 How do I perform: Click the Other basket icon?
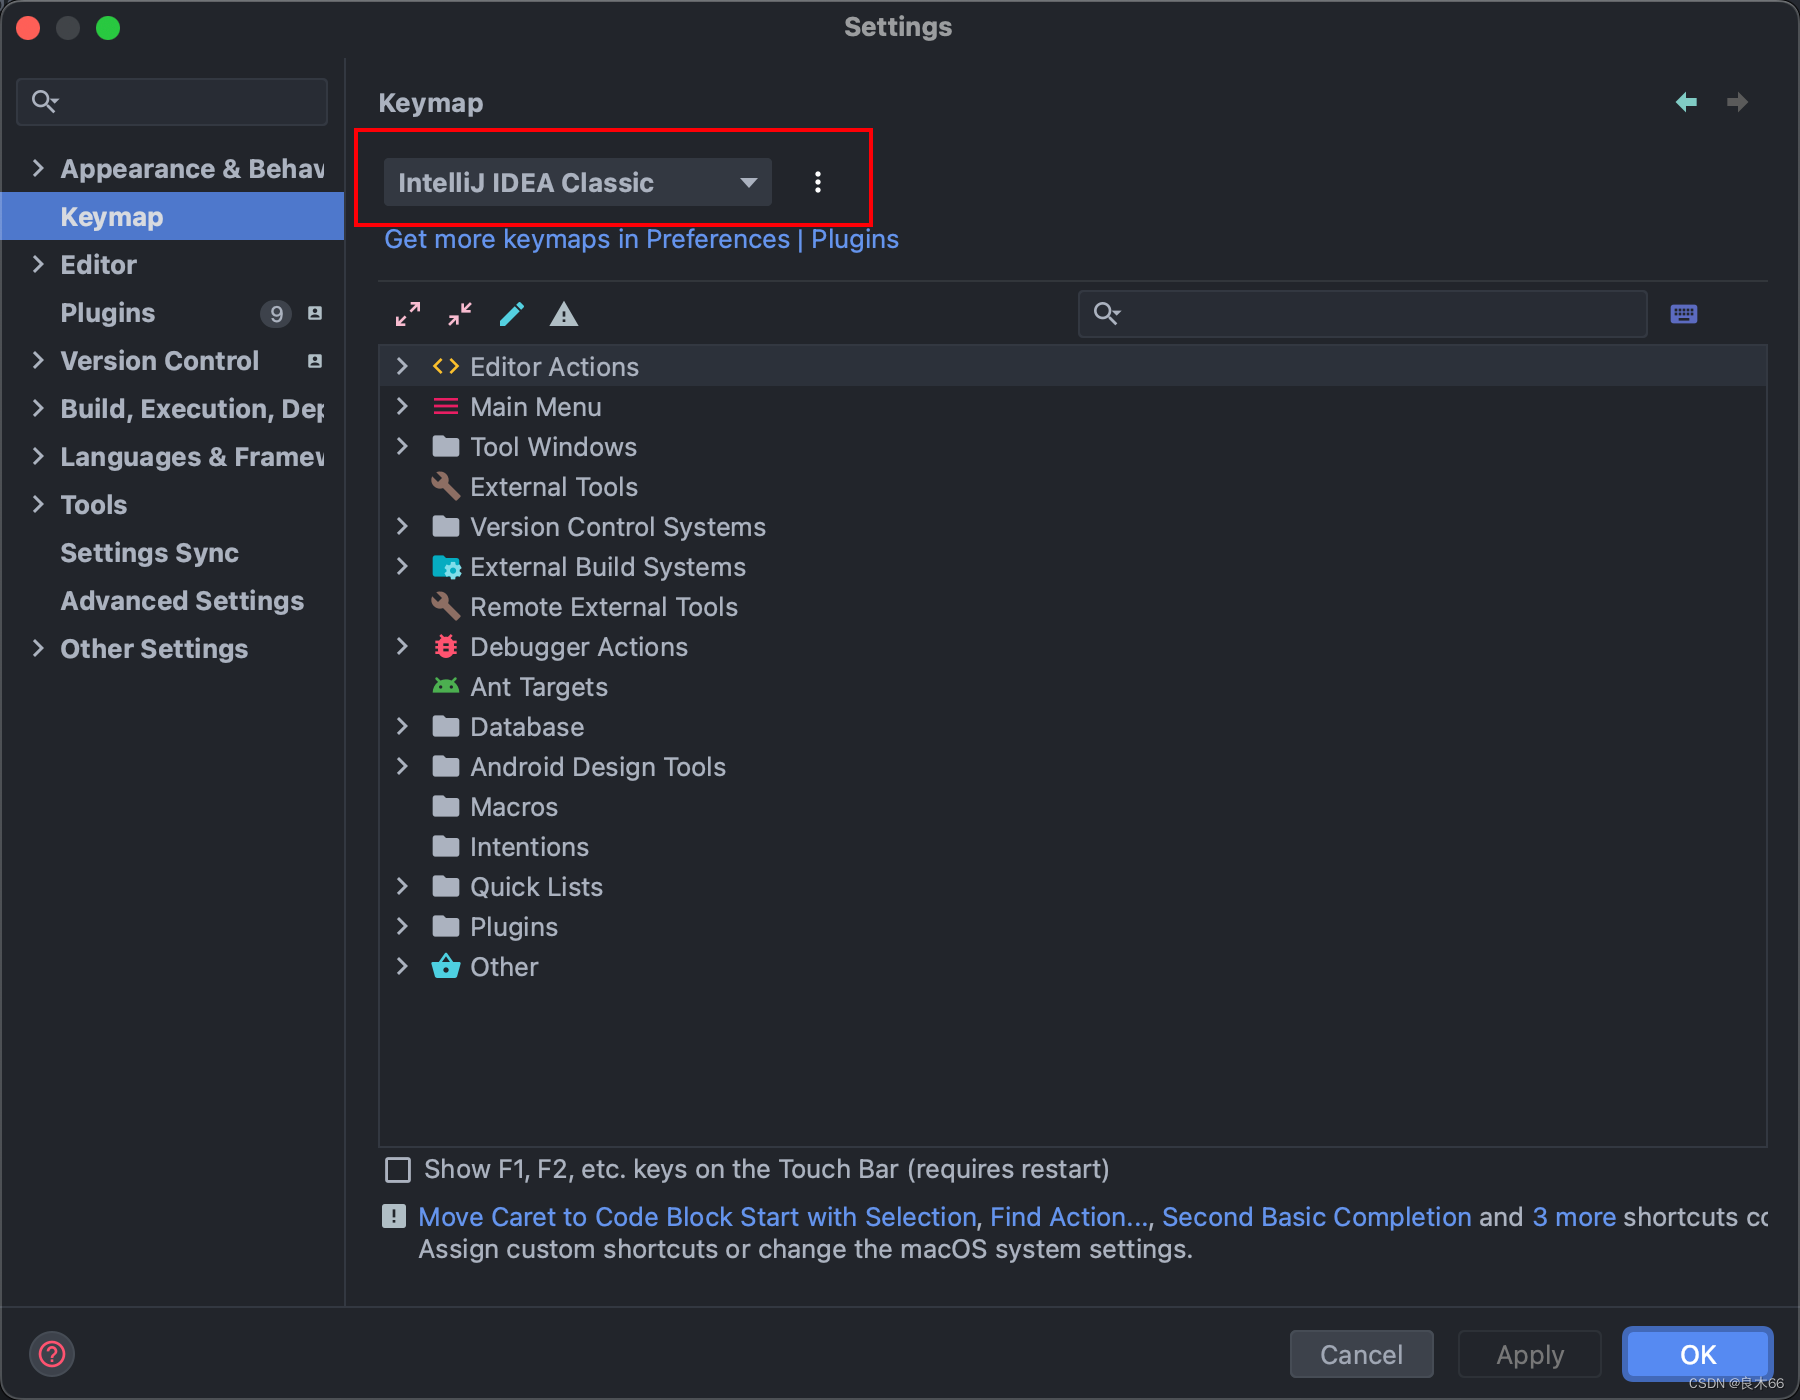tap(446, 967)
